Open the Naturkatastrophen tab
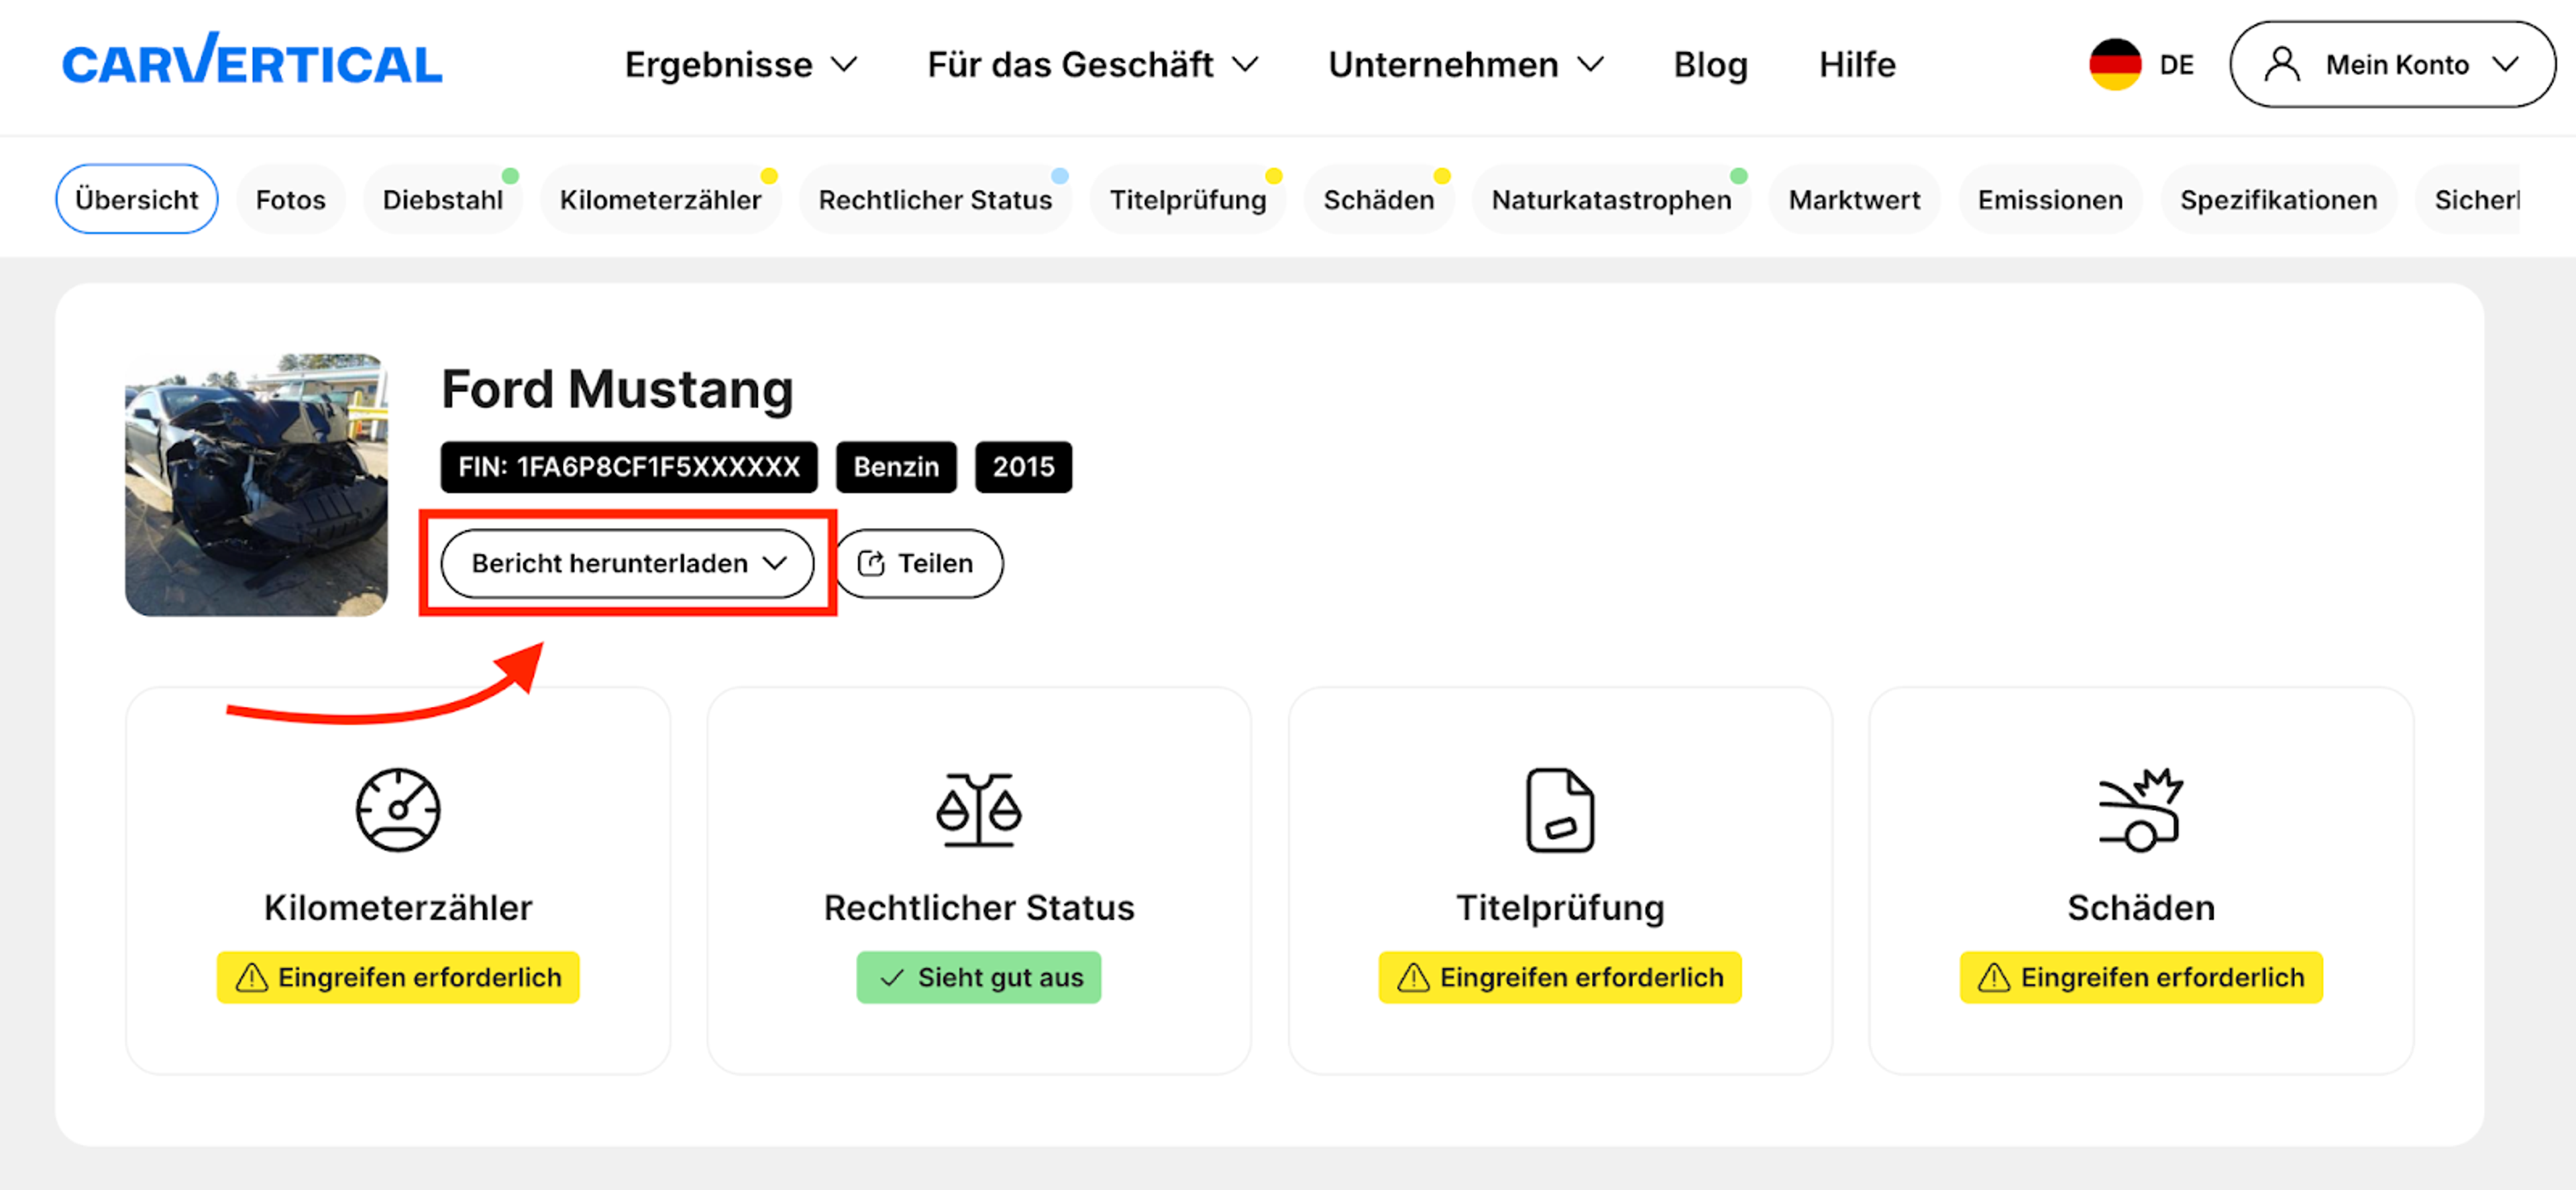This screenshot has height=1190, width=2576. pos(1612,200)
